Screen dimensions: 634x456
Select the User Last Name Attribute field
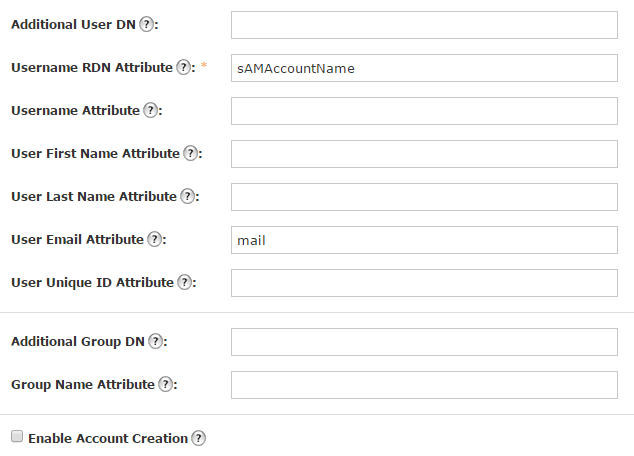[x=424, y=197]
